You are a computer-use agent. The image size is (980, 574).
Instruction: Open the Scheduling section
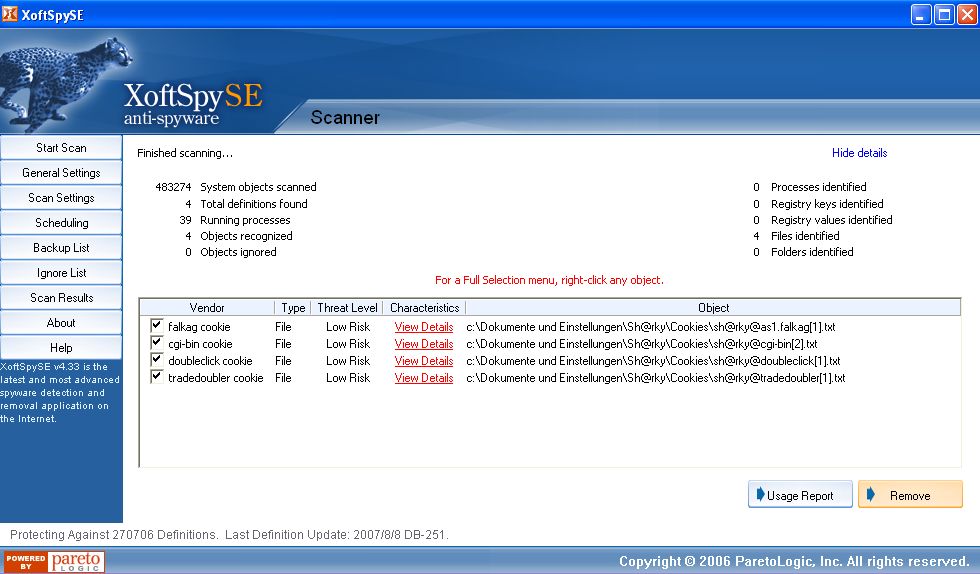[x=61, y=223]
